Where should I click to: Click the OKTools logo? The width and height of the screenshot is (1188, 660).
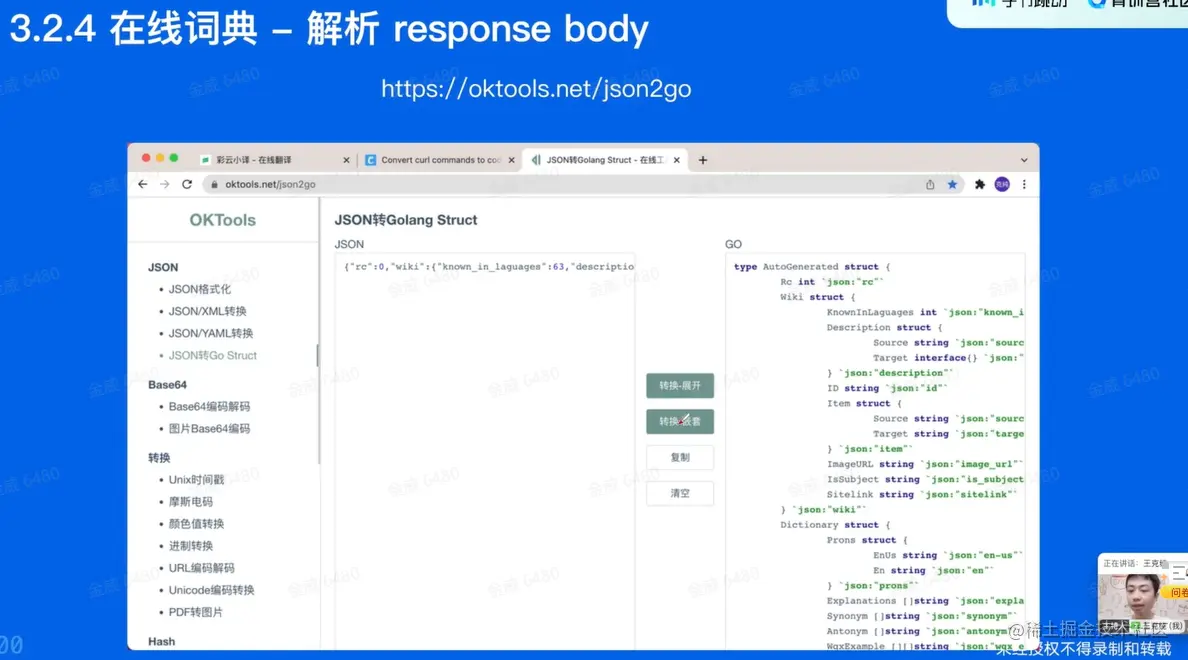[223, 220]
